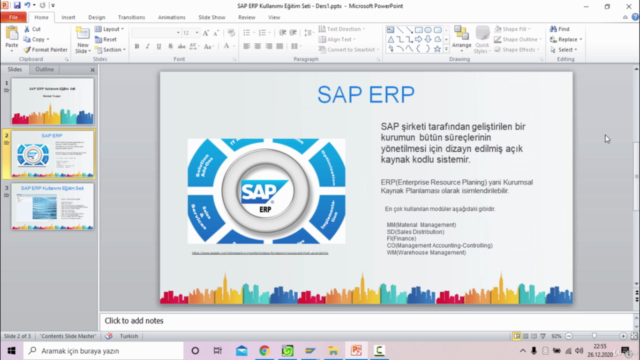Click to add notes field
The height and width of the screenshot is (360, 640).
(367, 321)
